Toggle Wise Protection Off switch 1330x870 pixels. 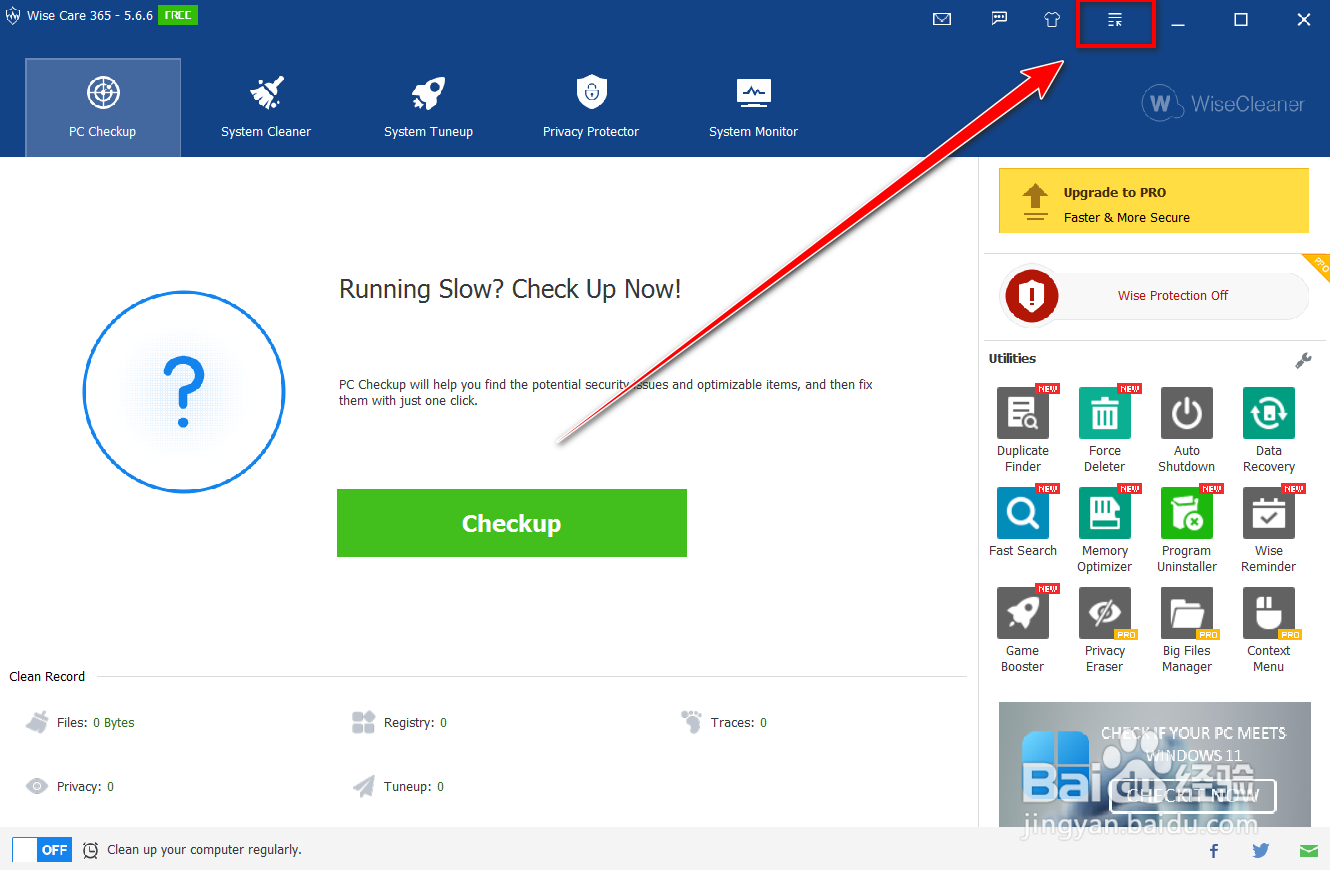click(x=1155, y=296)
